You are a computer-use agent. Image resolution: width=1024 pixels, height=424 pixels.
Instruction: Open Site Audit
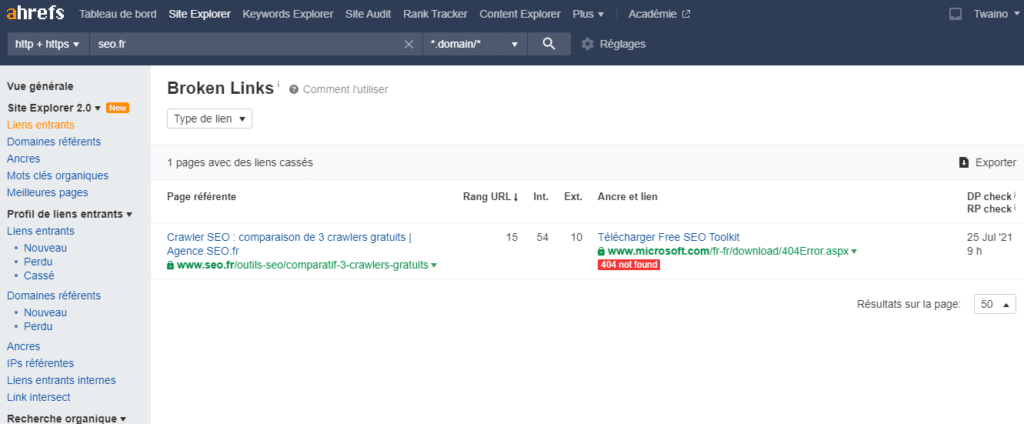tap(368, 14)
